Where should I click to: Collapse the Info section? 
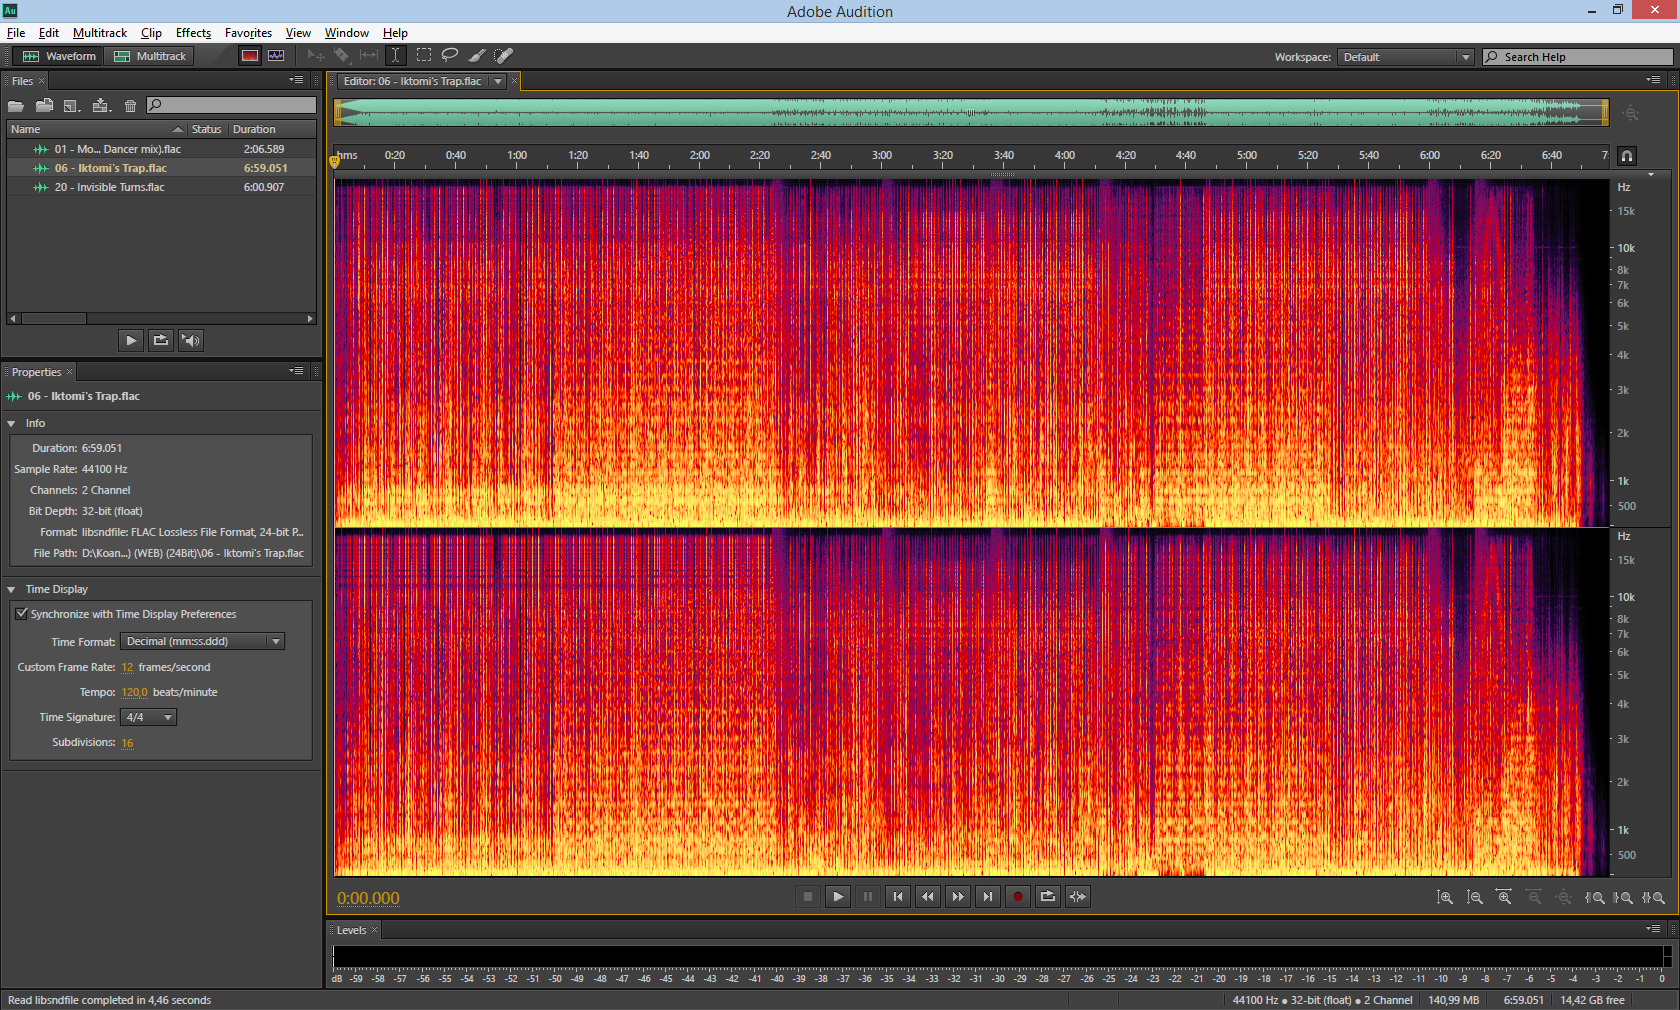[11, 424]
